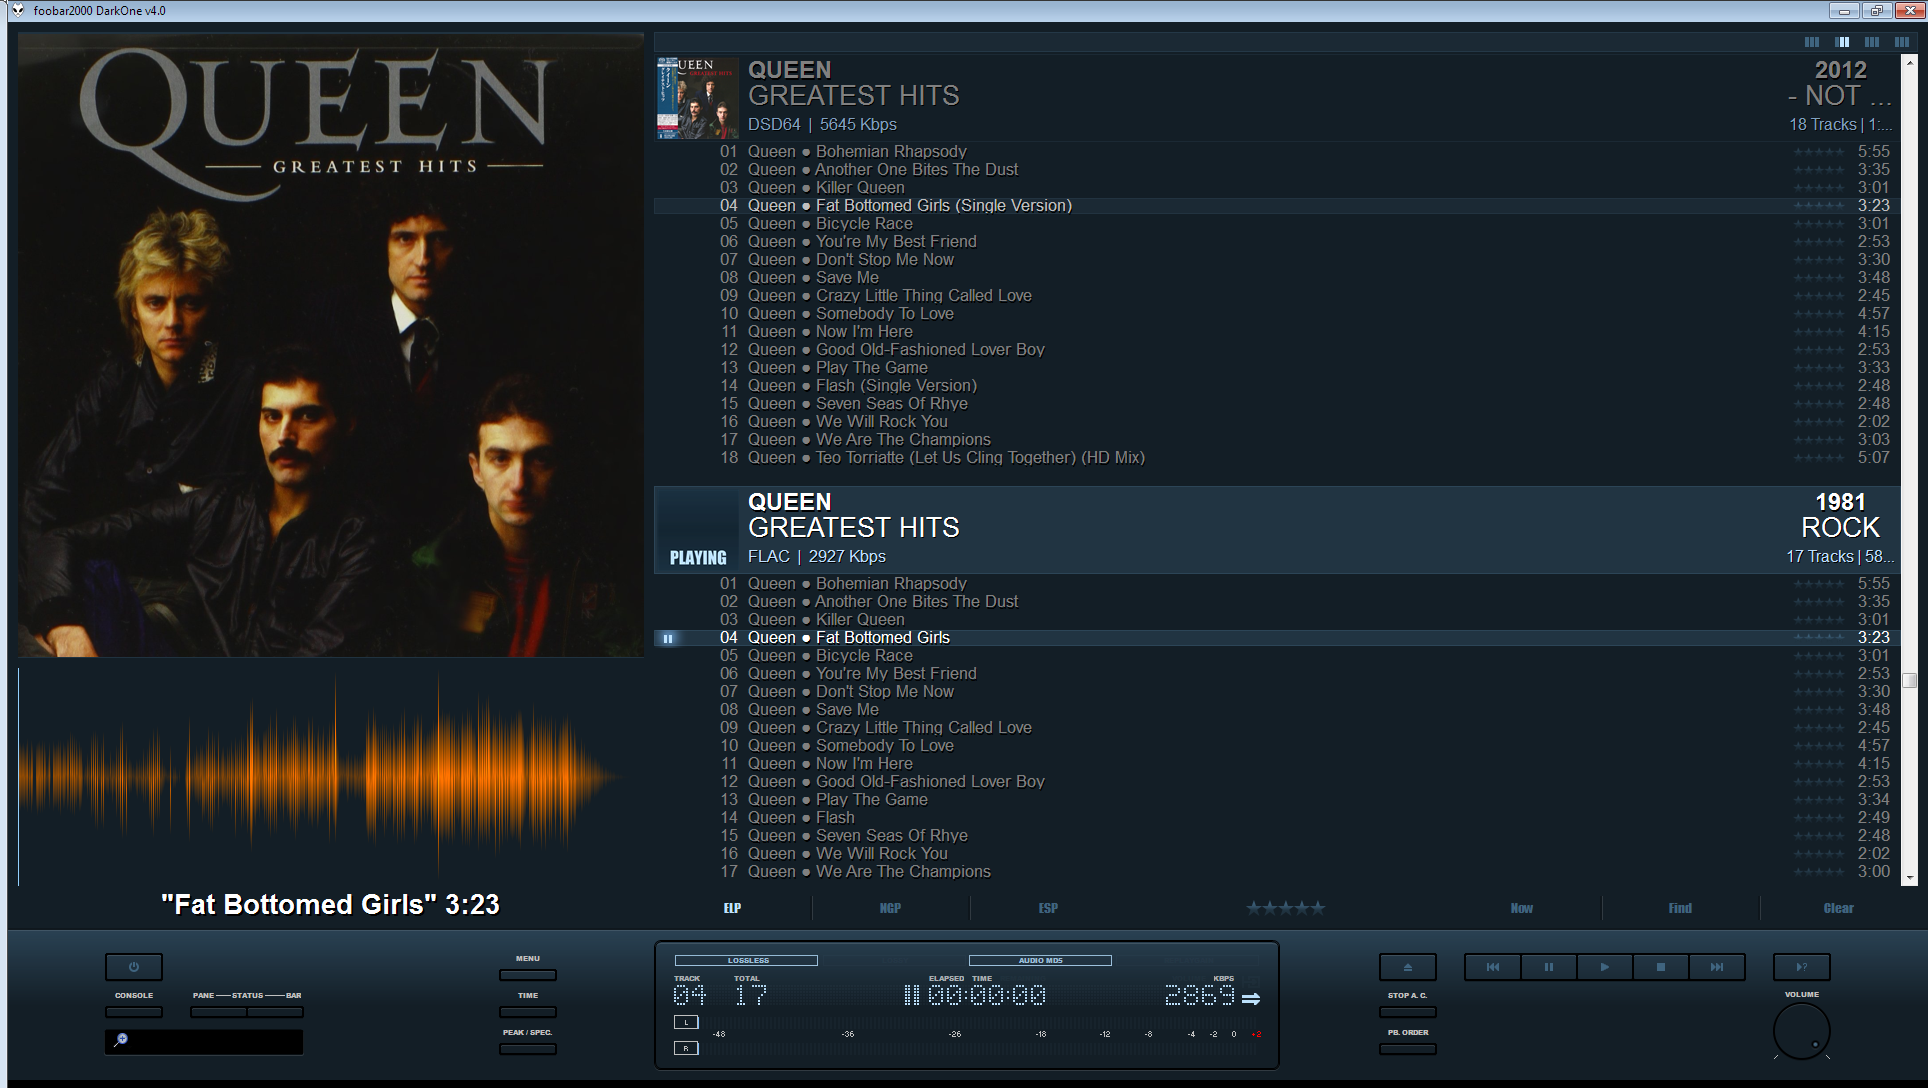Click the random play (▶?) button
This screenshot has width=1928, height=1088.
(x=1801, y=967)
